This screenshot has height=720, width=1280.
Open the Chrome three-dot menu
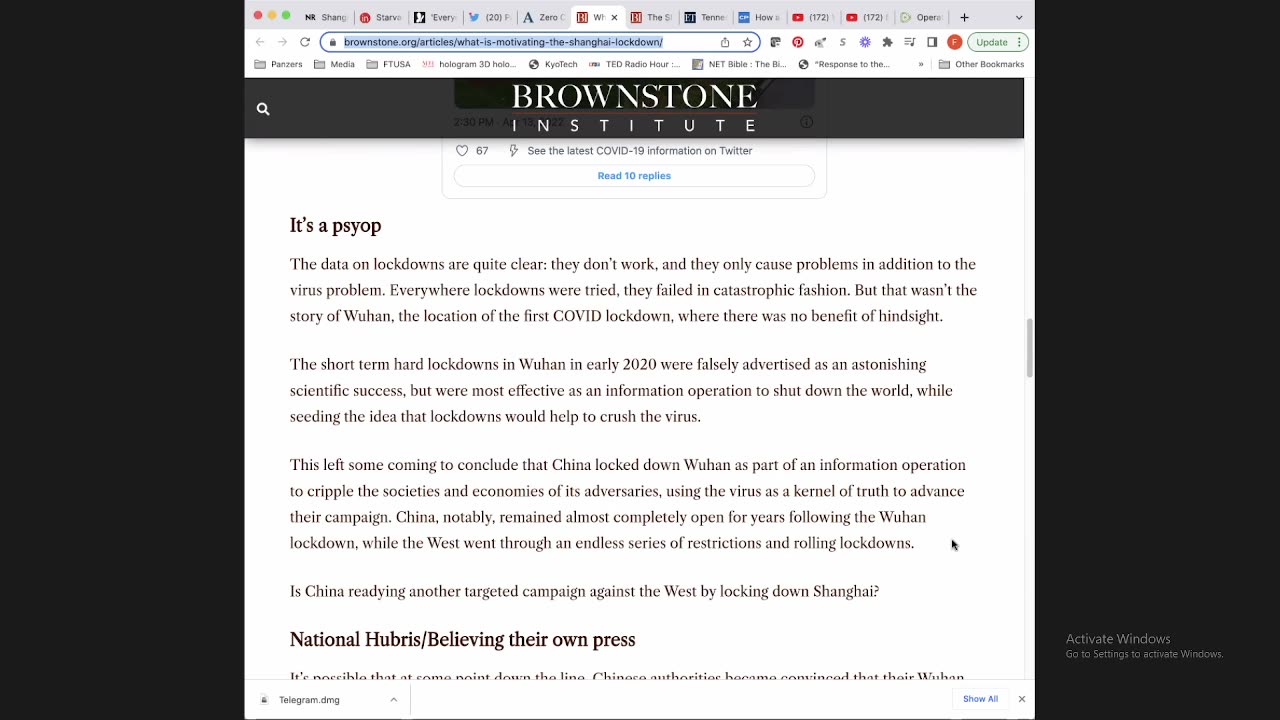click(x=1019, y=42)
